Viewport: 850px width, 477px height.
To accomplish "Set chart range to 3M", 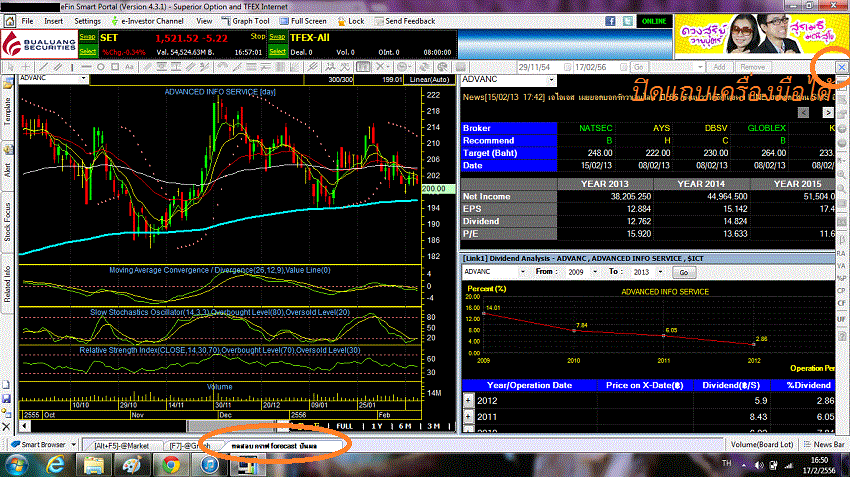I will [x=433, y=426].
